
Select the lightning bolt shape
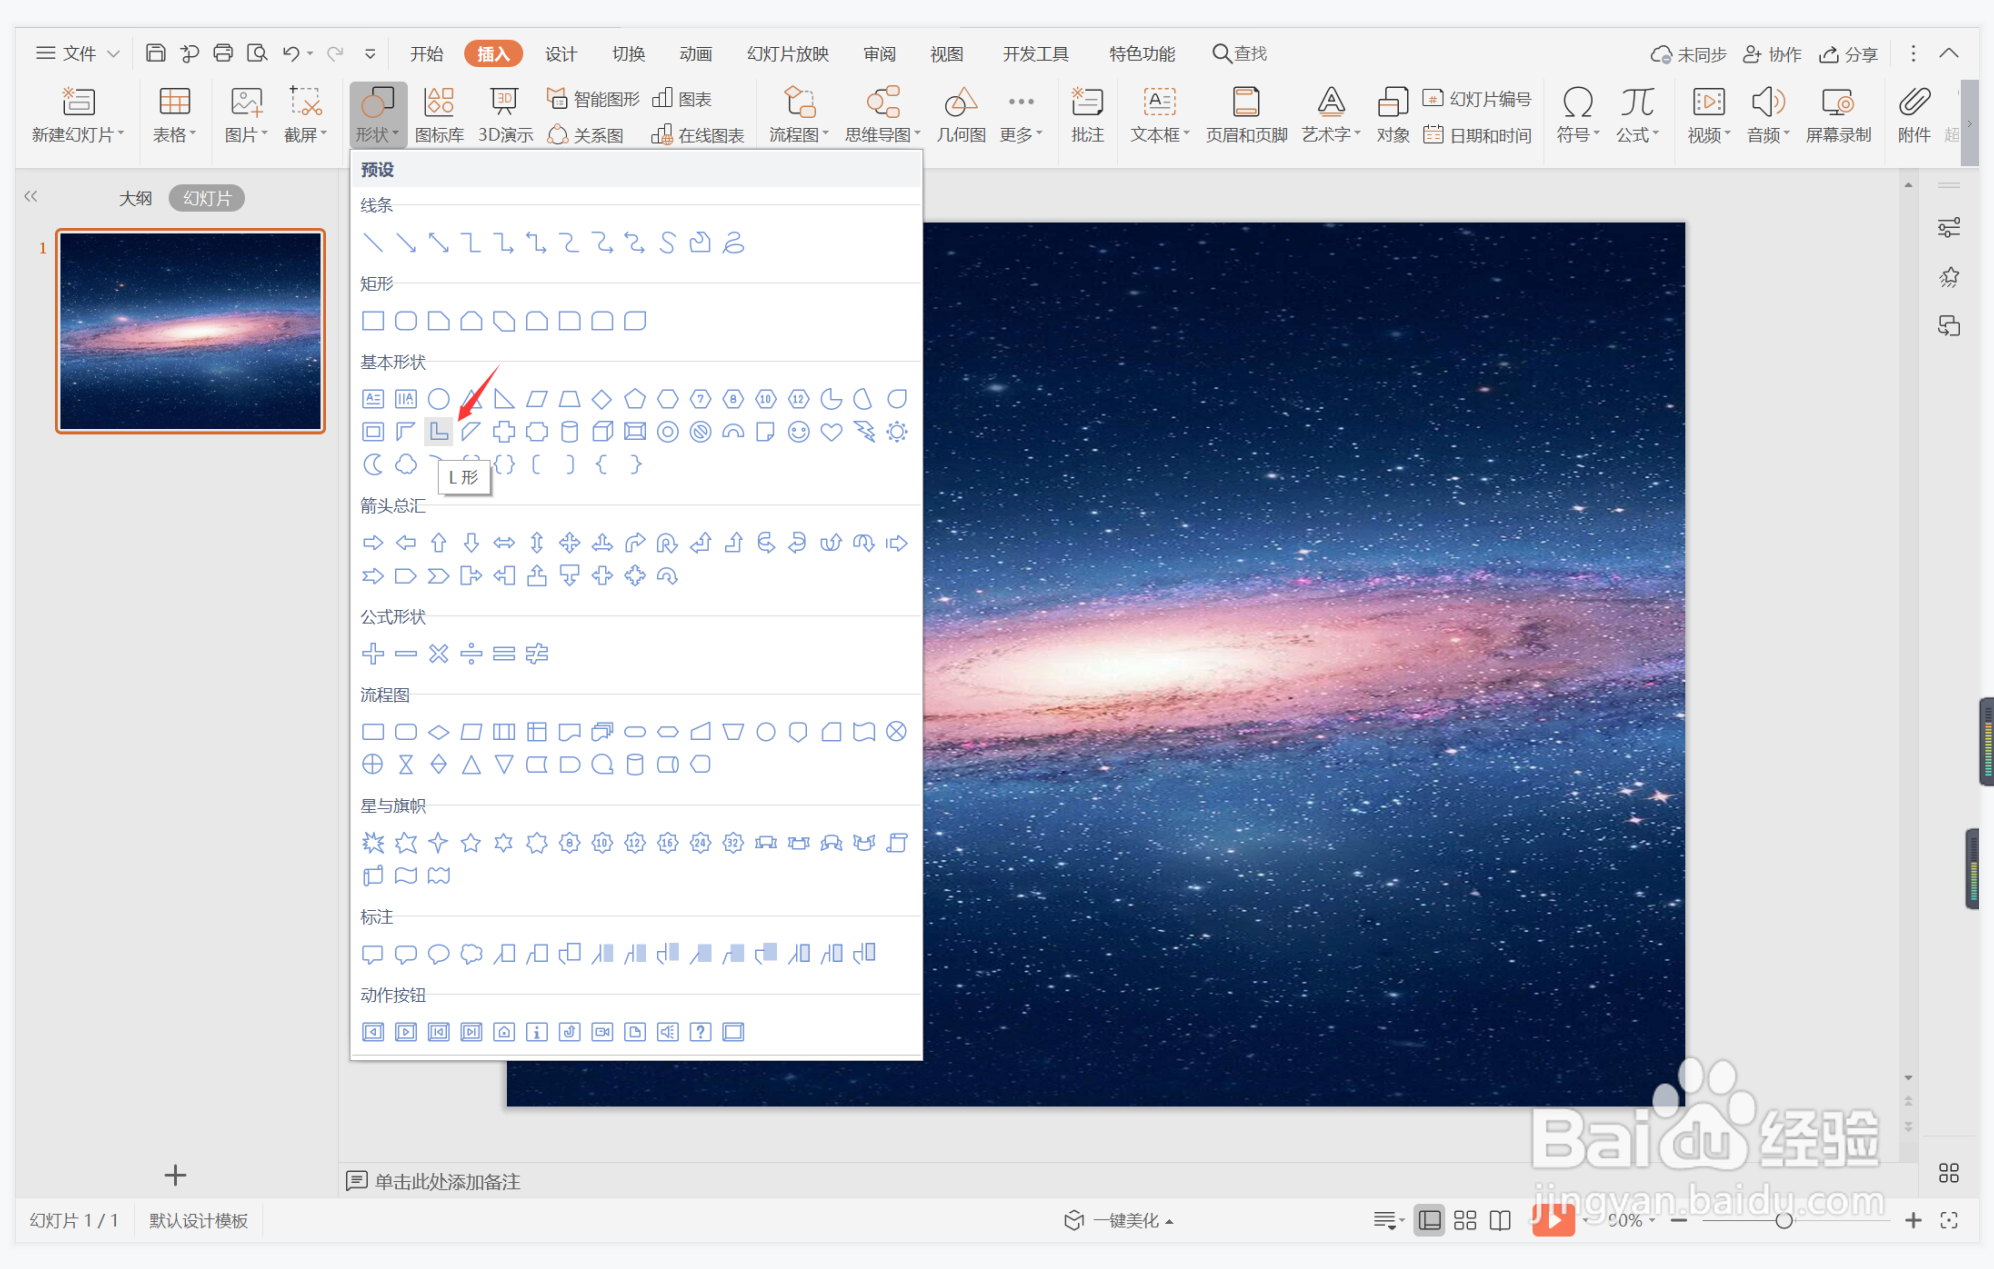click(864, 432)
